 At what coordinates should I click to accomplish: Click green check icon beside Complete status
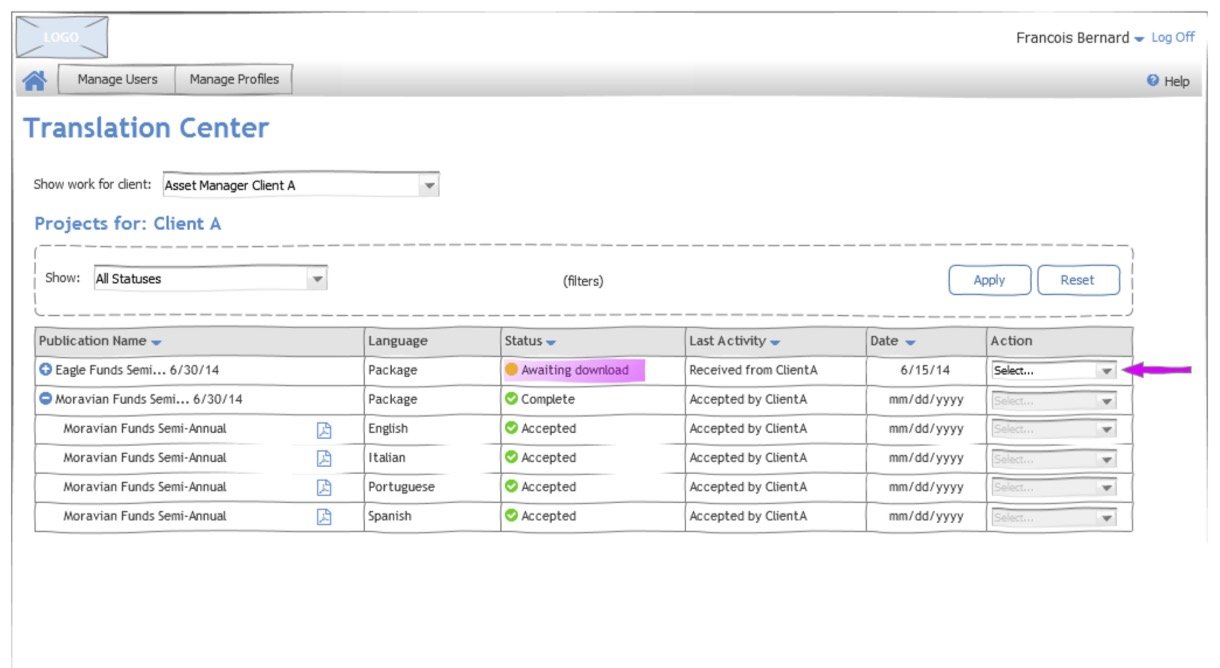[x=512, y=399]
